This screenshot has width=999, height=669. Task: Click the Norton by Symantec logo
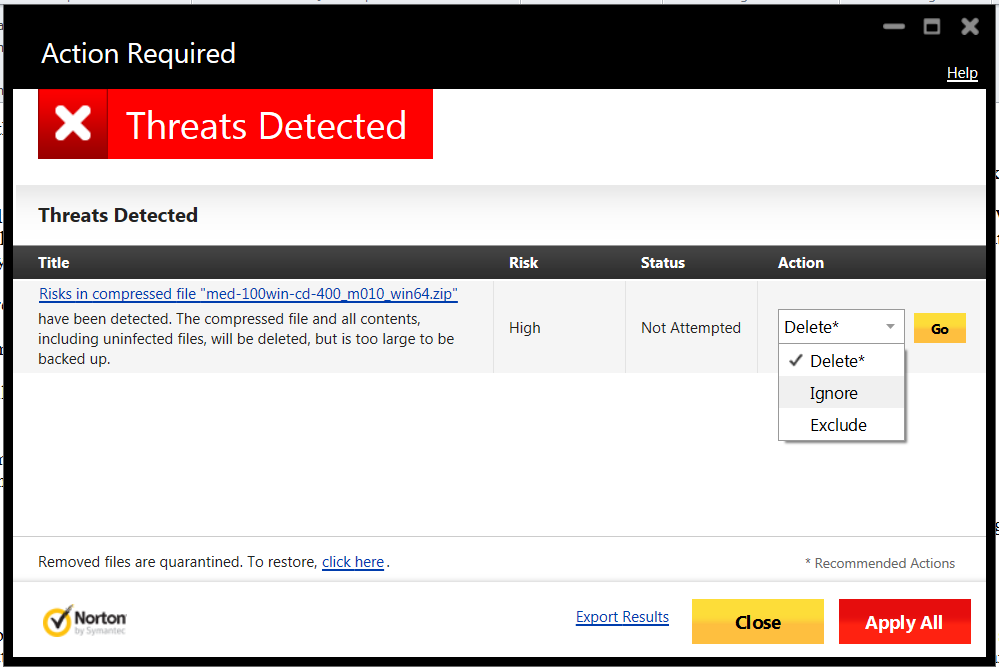[x=85, y=619]
